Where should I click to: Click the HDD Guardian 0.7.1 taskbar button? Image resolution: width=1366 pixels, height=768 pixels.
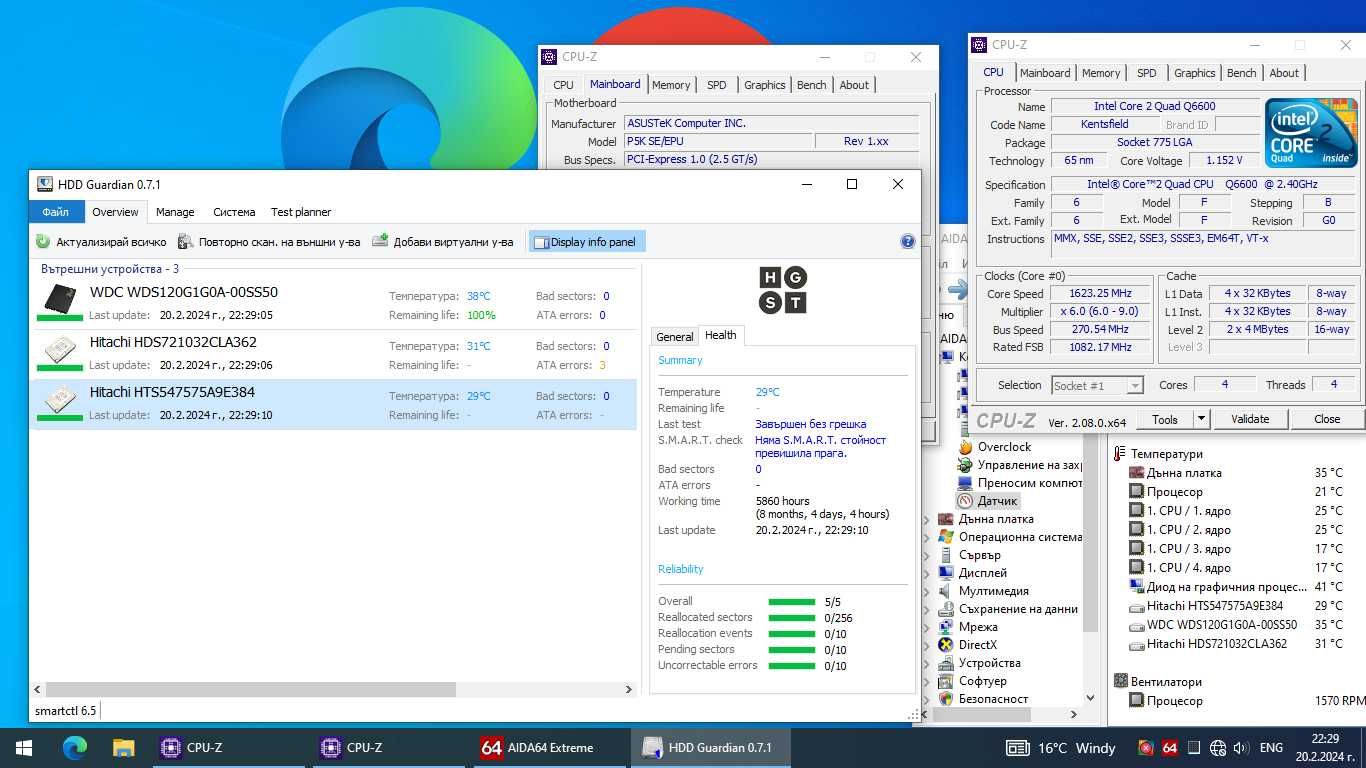pos(710,747)
